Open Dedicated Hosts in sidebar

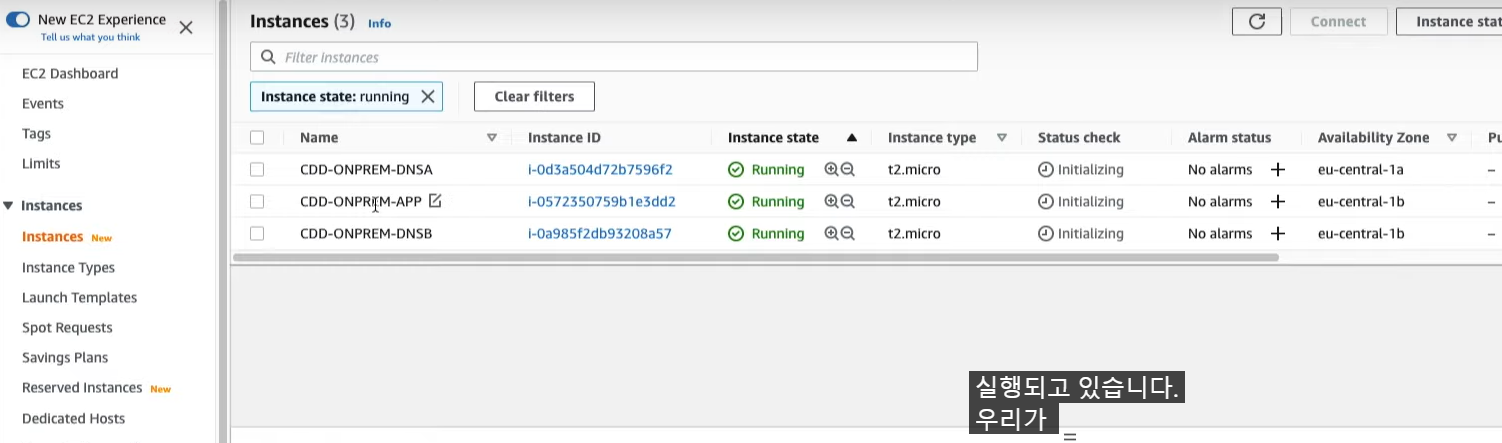coord(73,418)
